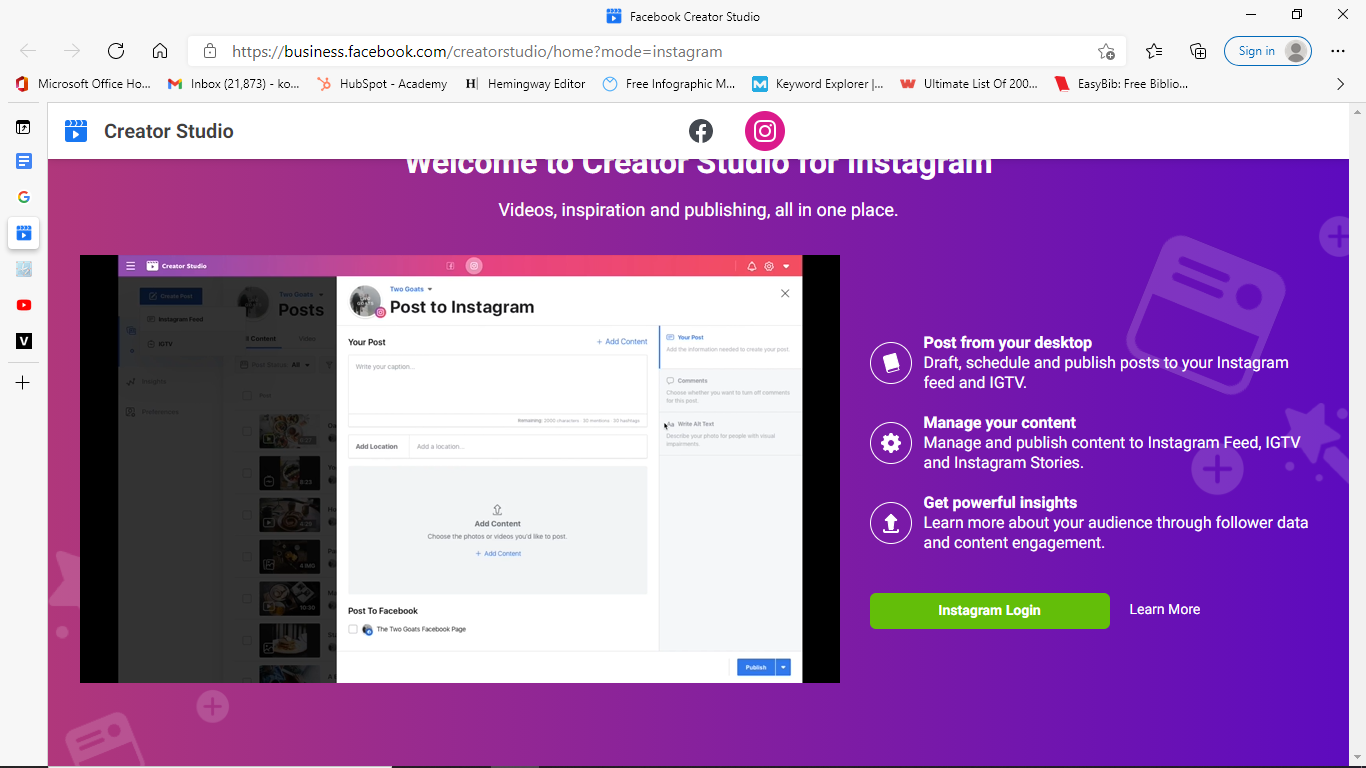The width and height of the screenshot is (1366, 768).
Task: Click the Post from your desktop heading
Action: tap(1008, 342)
